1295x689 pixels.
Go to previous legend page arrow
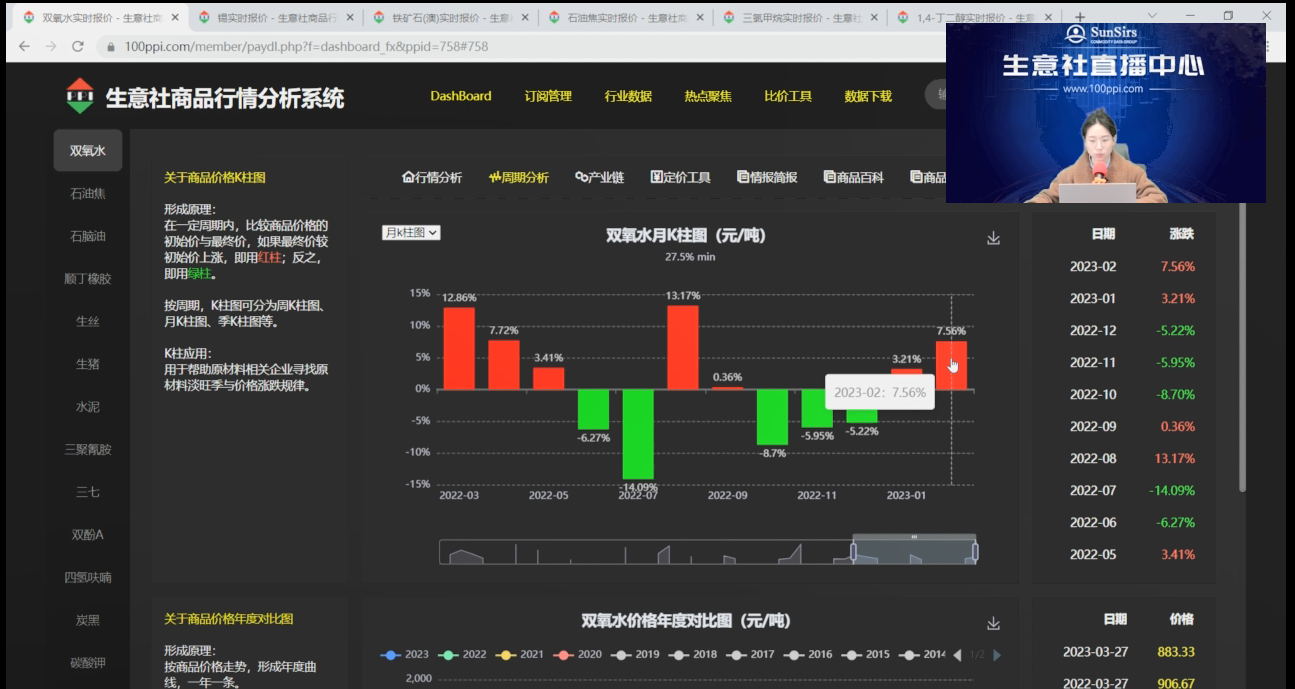coord(957,655)
